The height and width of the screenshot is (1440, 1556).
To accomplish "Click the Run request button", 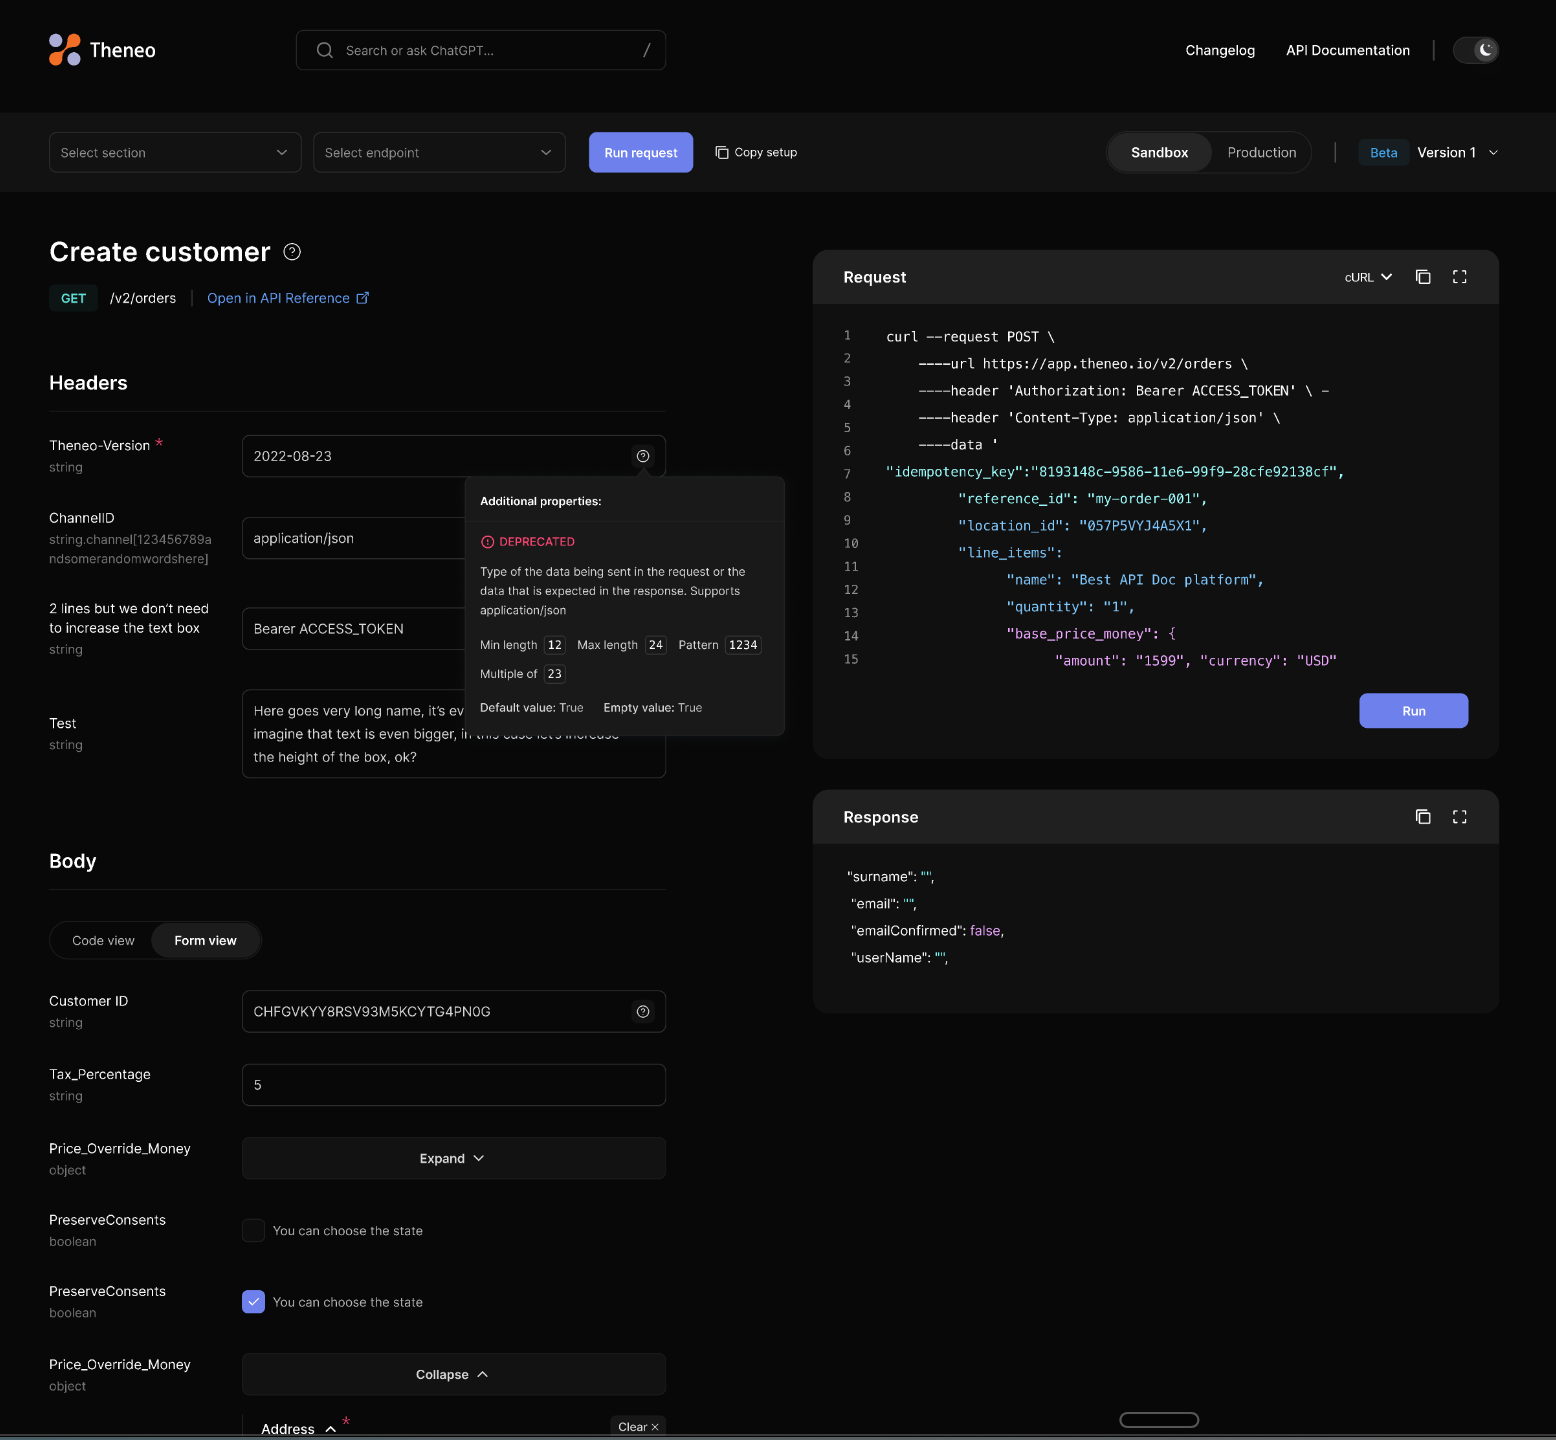I will pyautogui.click(x=641, y=152).
